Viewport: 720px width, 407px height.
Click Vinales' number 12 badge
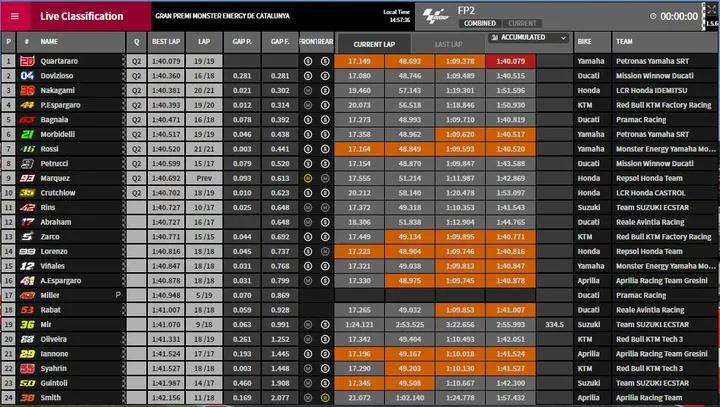click(27, 266)
